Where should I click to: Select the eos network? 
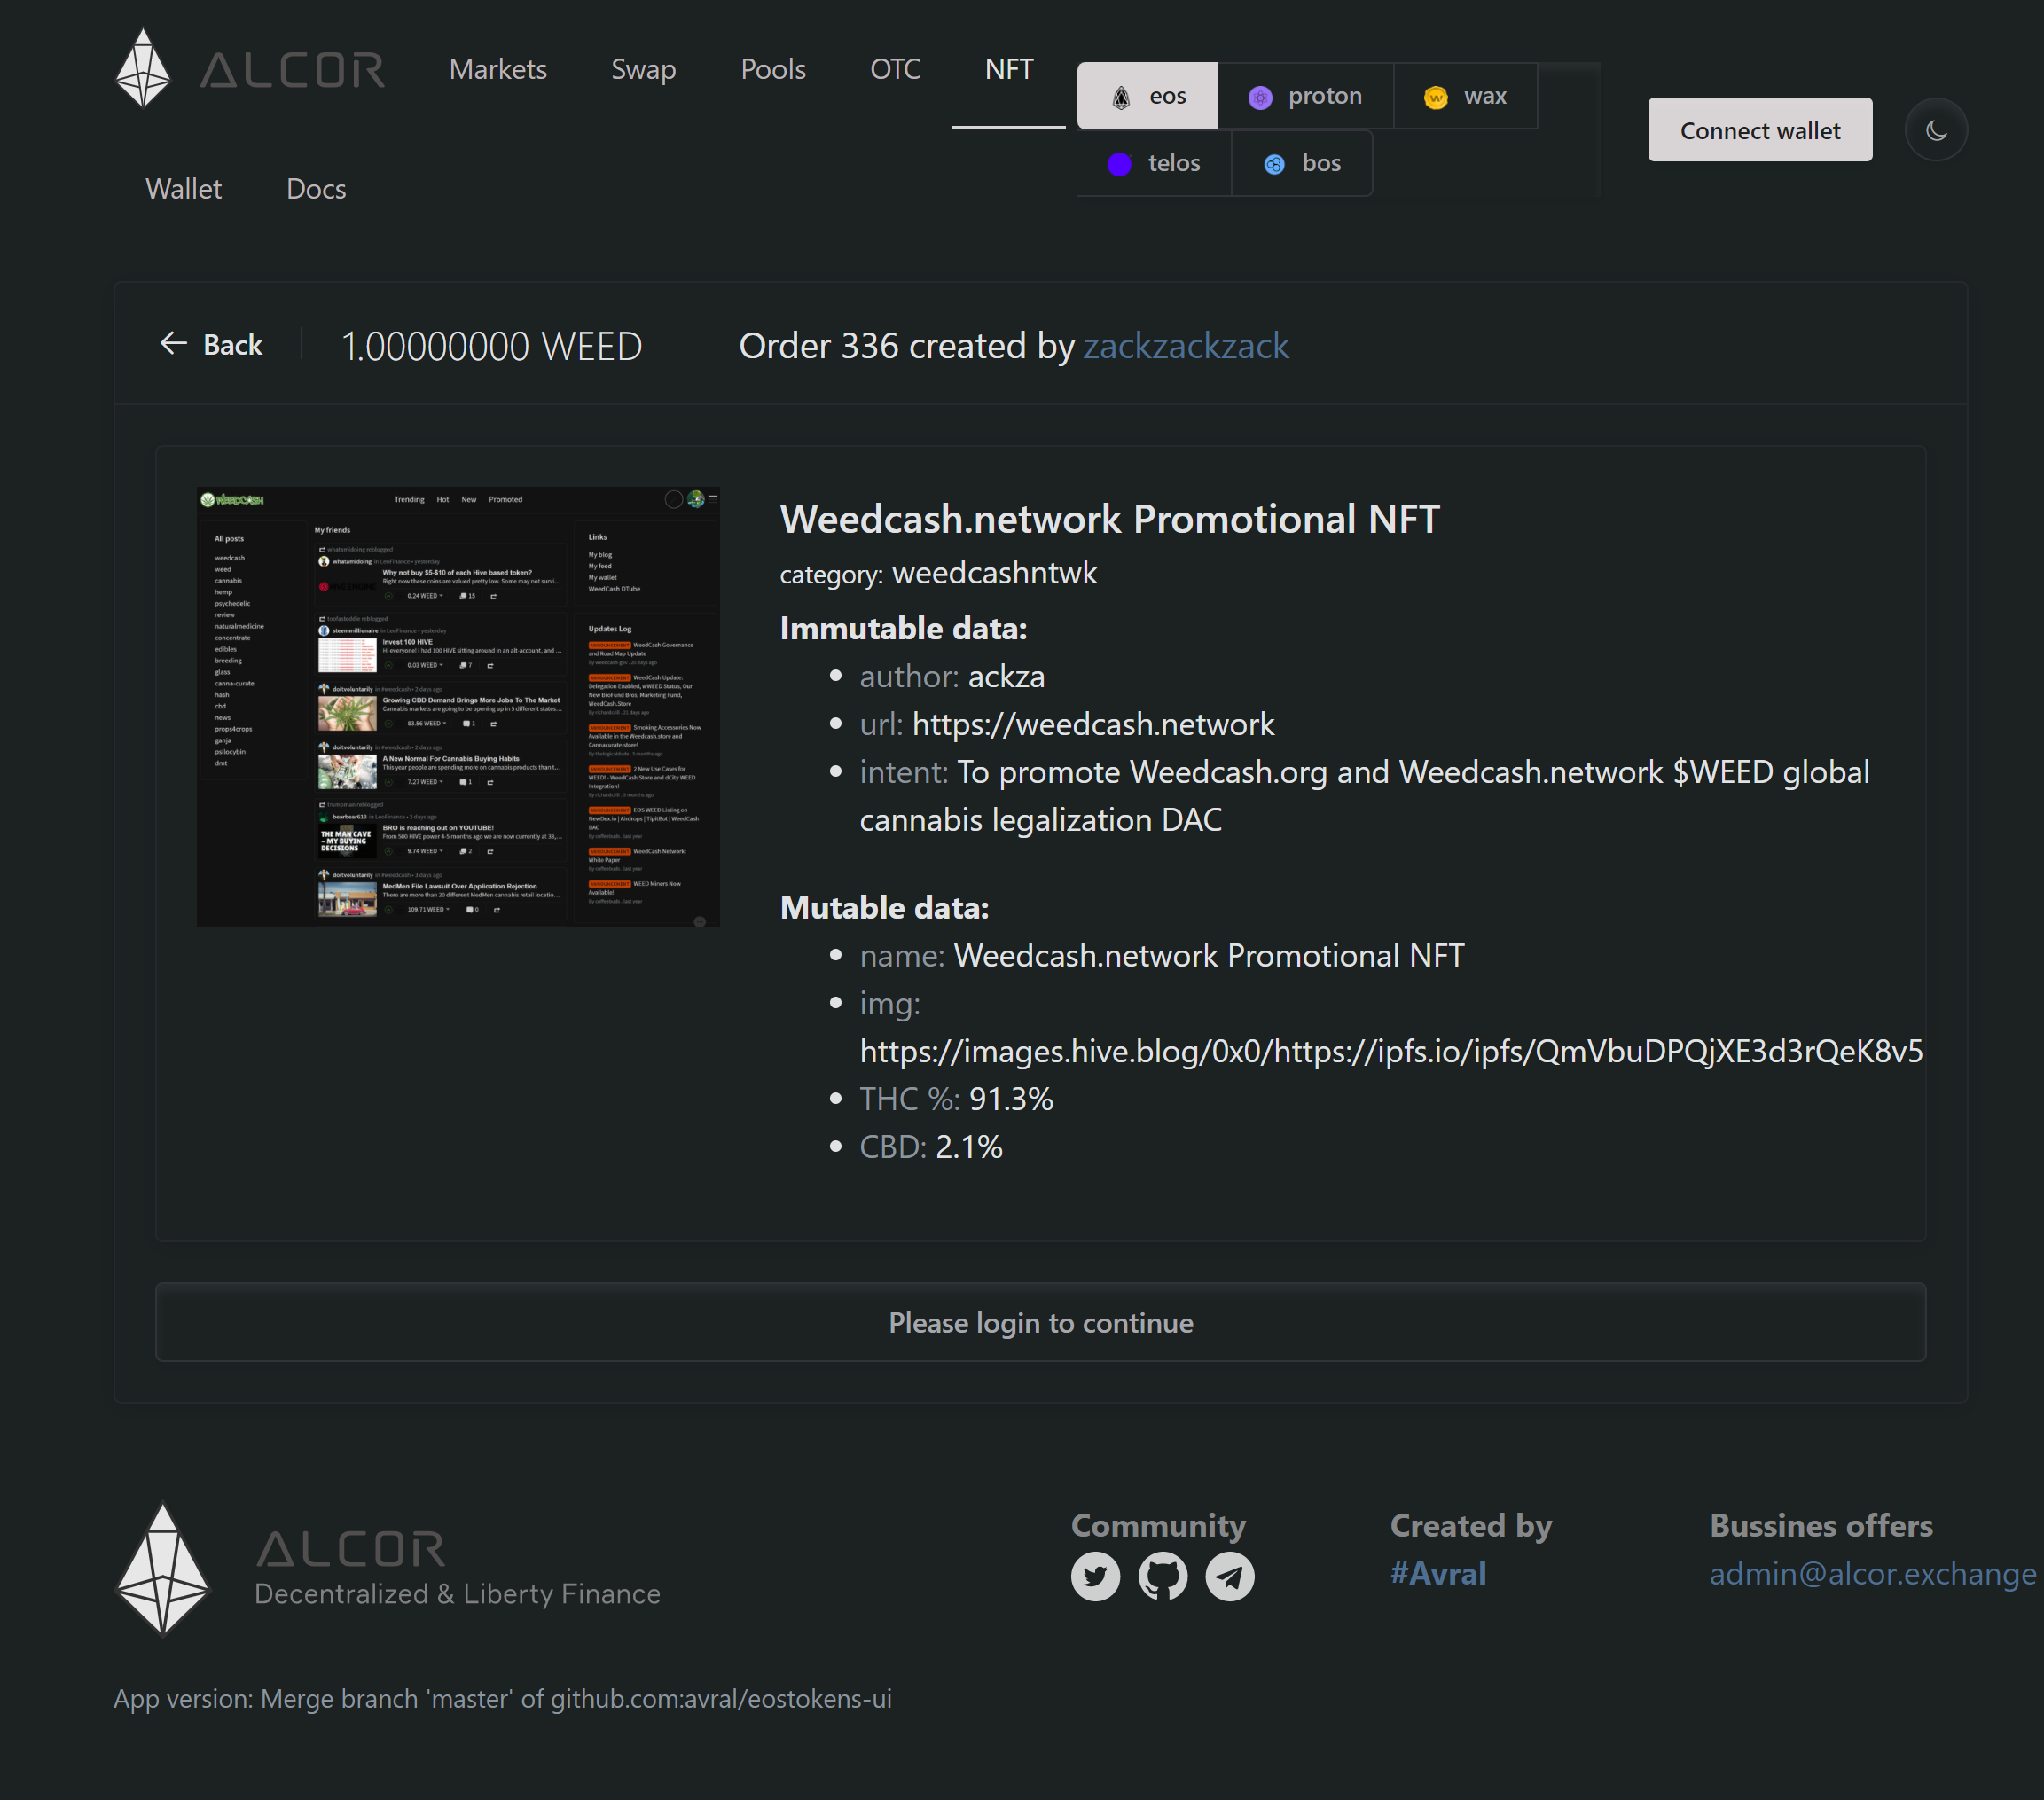(1147, 96)
